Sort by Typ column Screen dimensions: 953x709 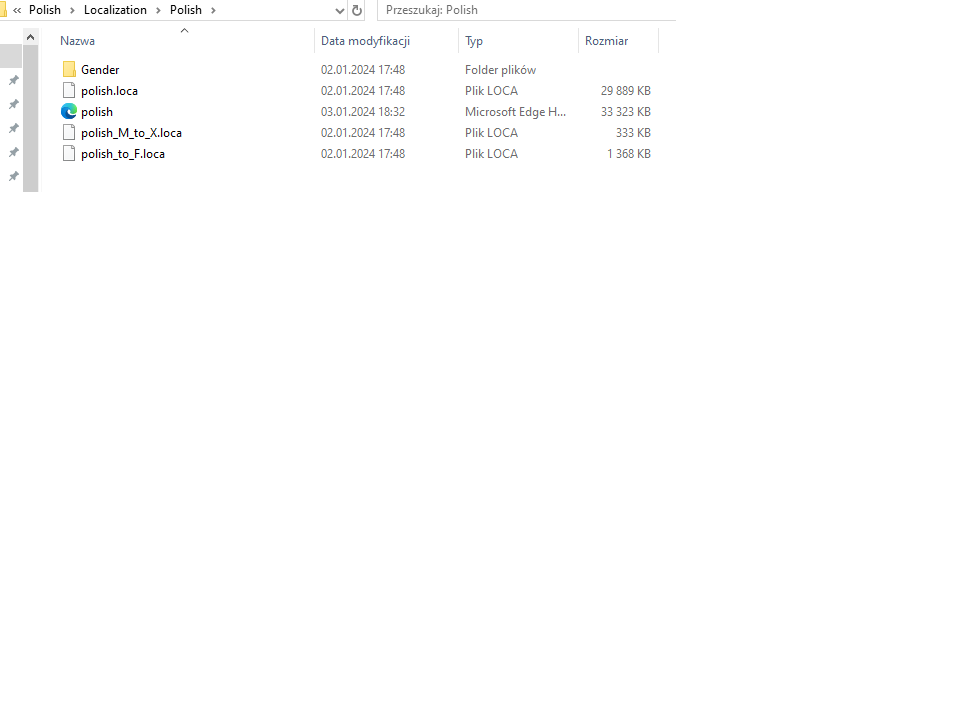click(x=473, y=41)
